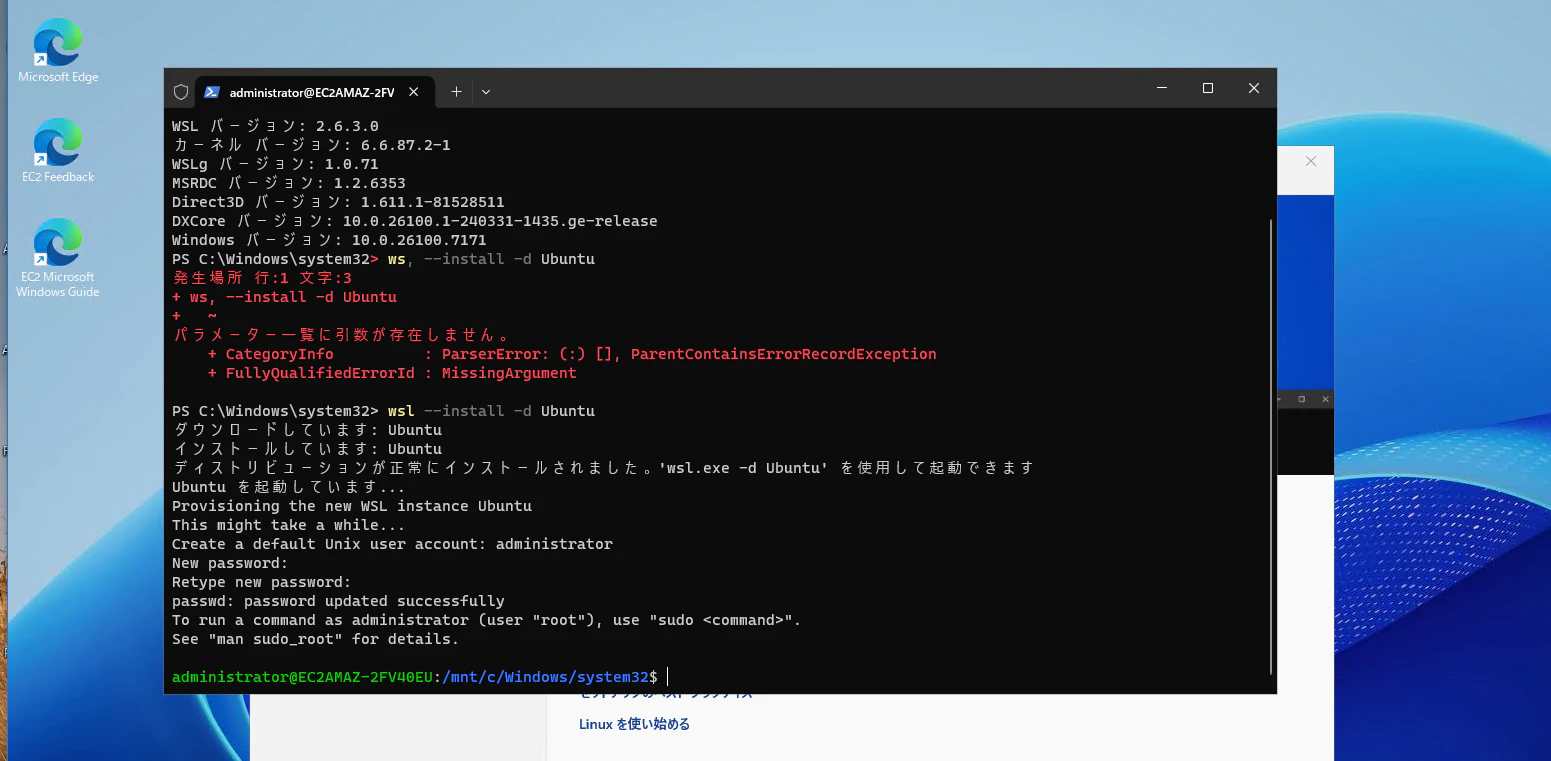The width and height of the screenshot is (1551, 761).
Task: Close the small dark window behind Terminal
Action: pyautogui.click(x=1326, y=399)
